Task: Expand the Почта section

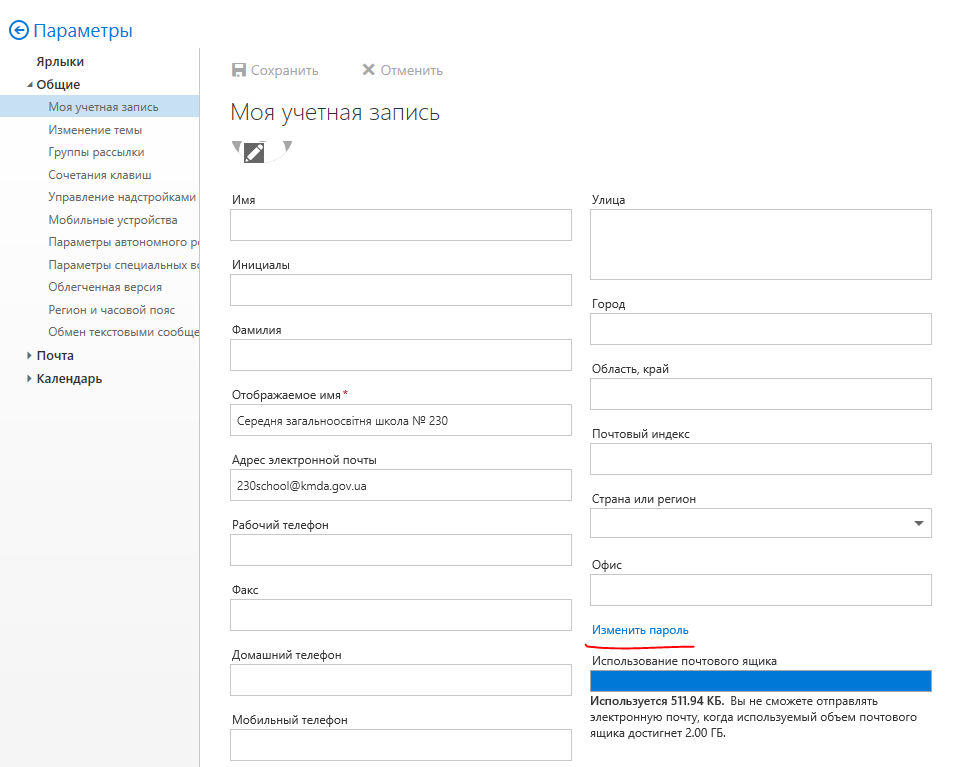Action: point(29,355)
